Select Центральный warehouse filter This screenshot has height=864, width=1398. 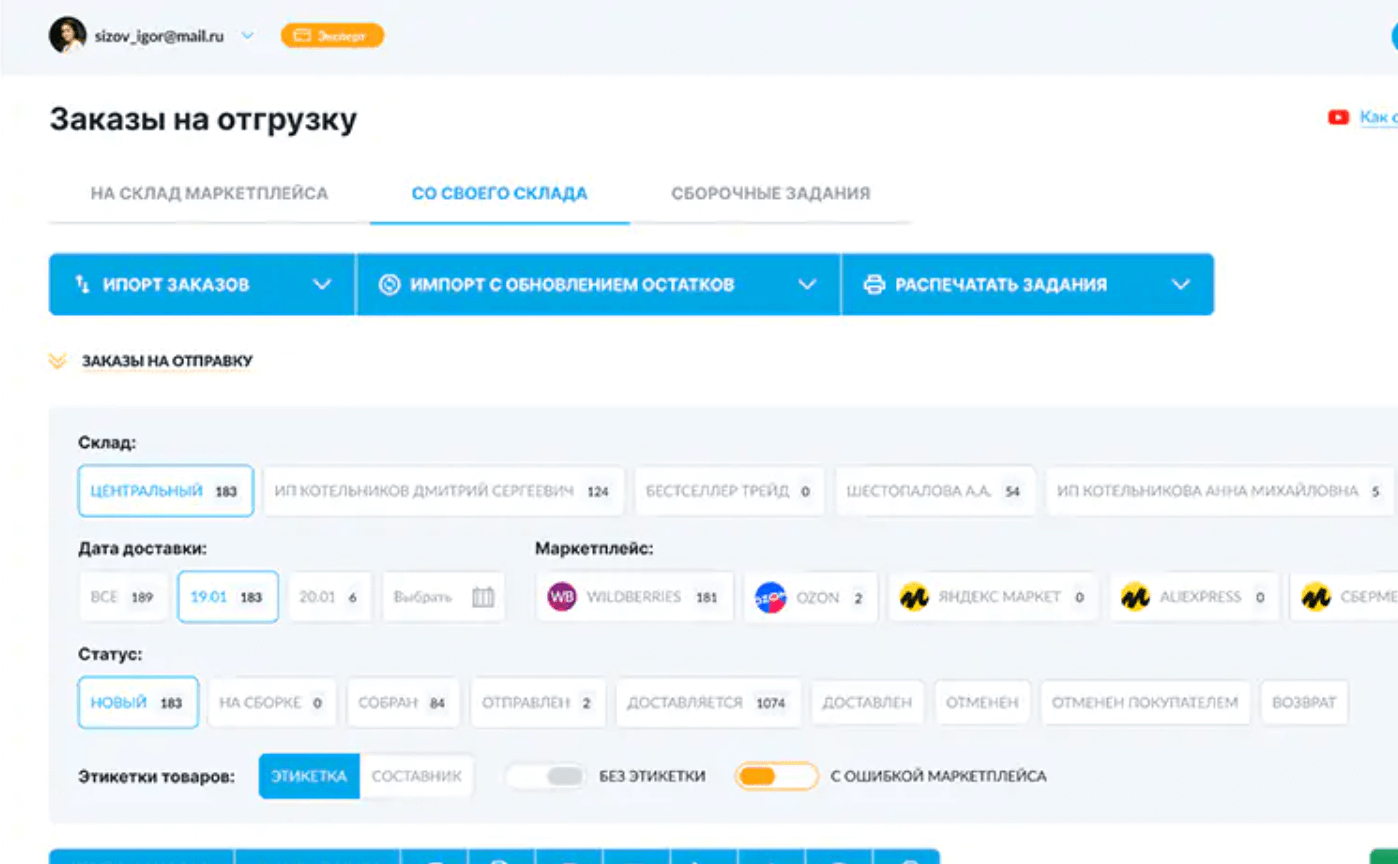[x=165, y=491]
